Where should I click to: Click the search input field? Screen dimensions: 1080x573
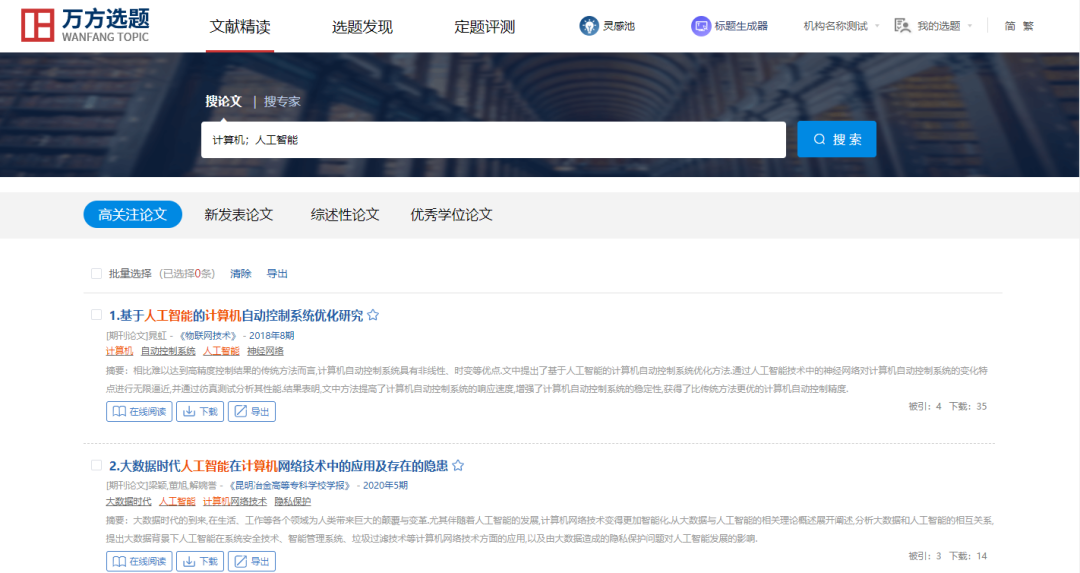493,140
